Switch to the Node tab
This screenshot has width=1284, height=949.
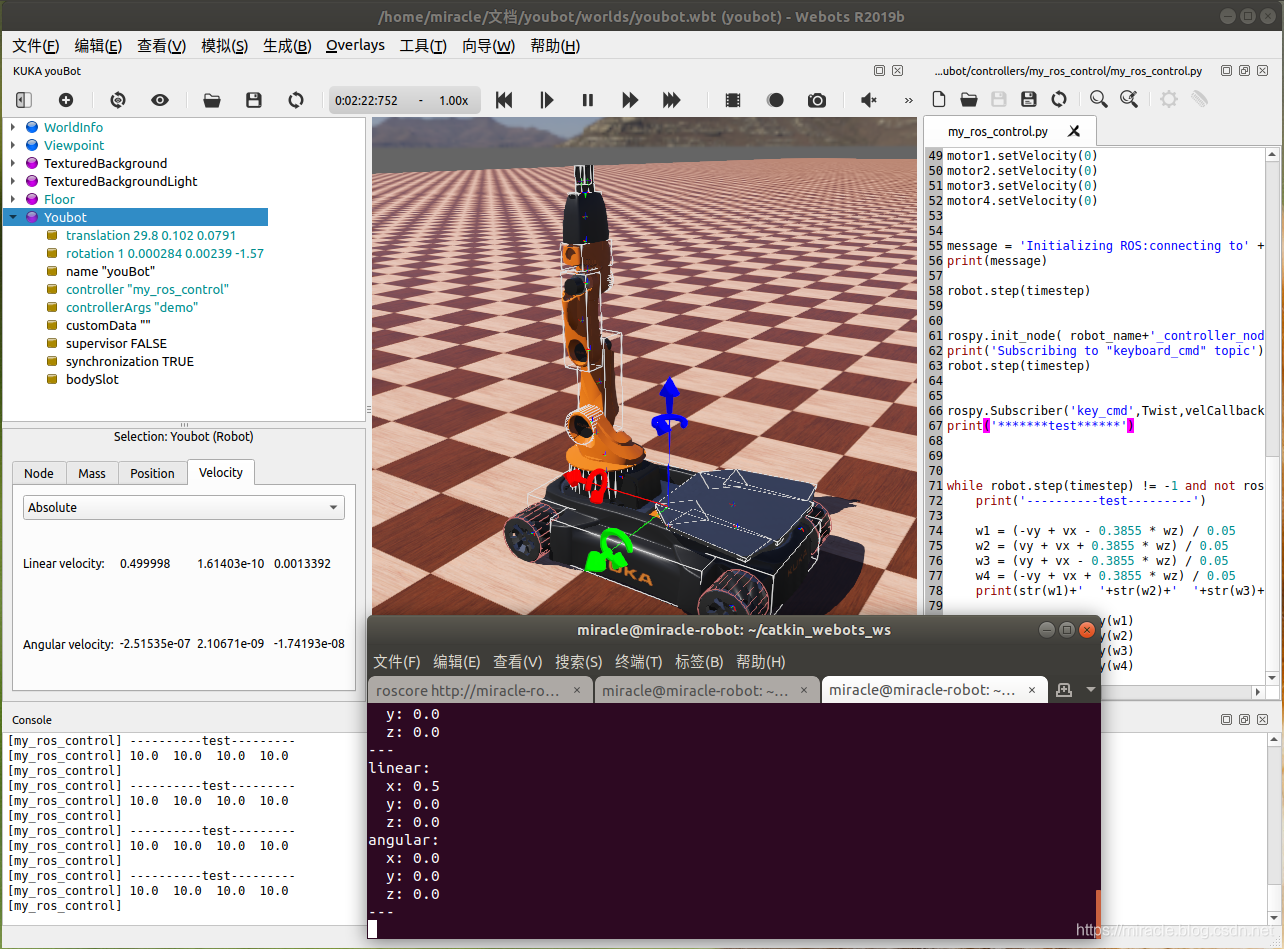(x=39, y=473)
